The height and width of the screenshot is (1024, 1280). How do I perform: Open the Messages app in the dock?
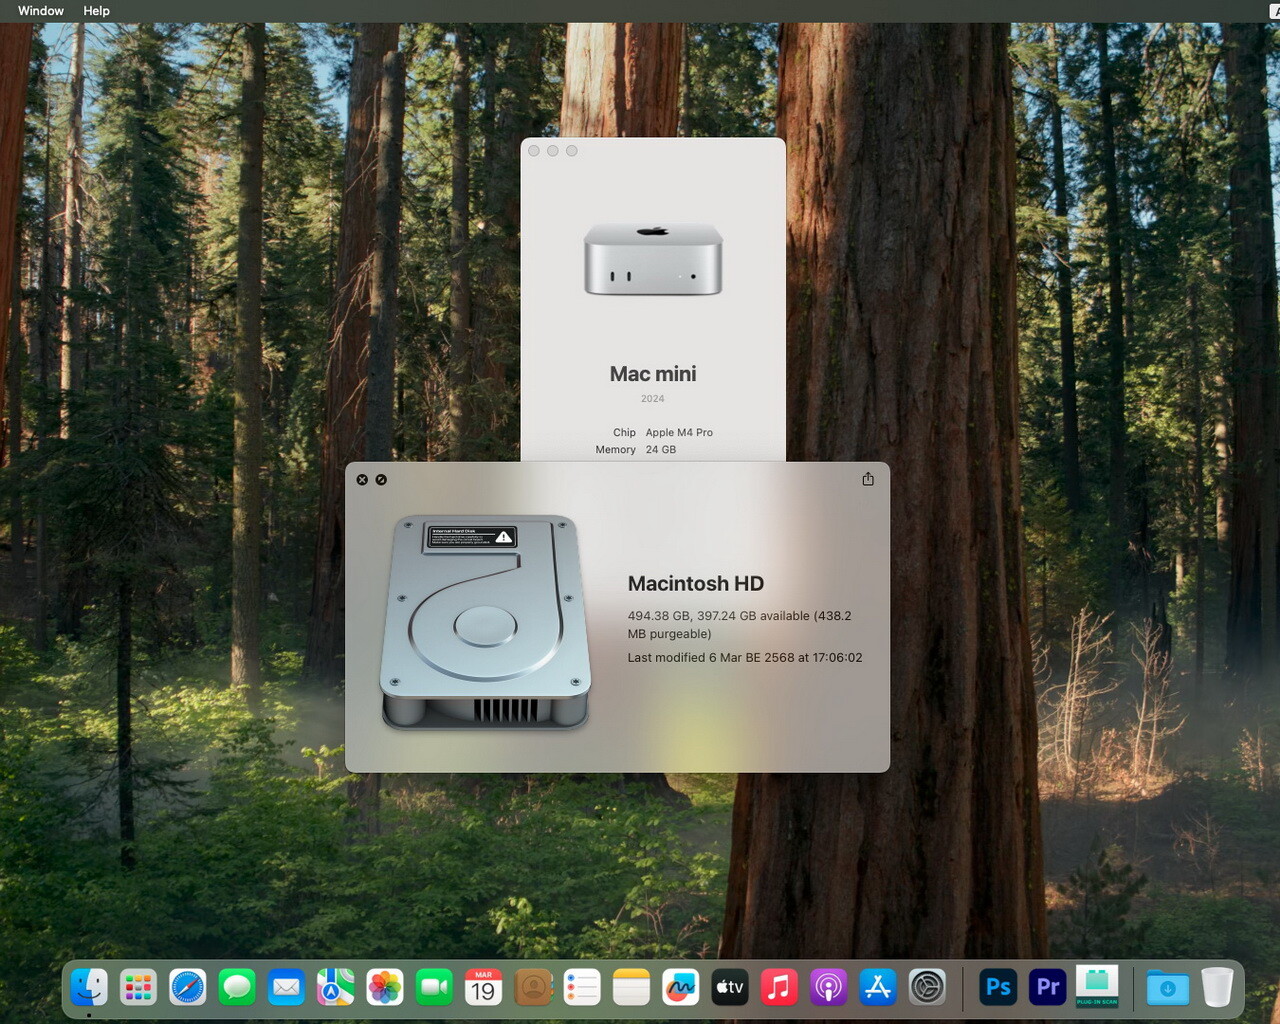pos(237,988)
